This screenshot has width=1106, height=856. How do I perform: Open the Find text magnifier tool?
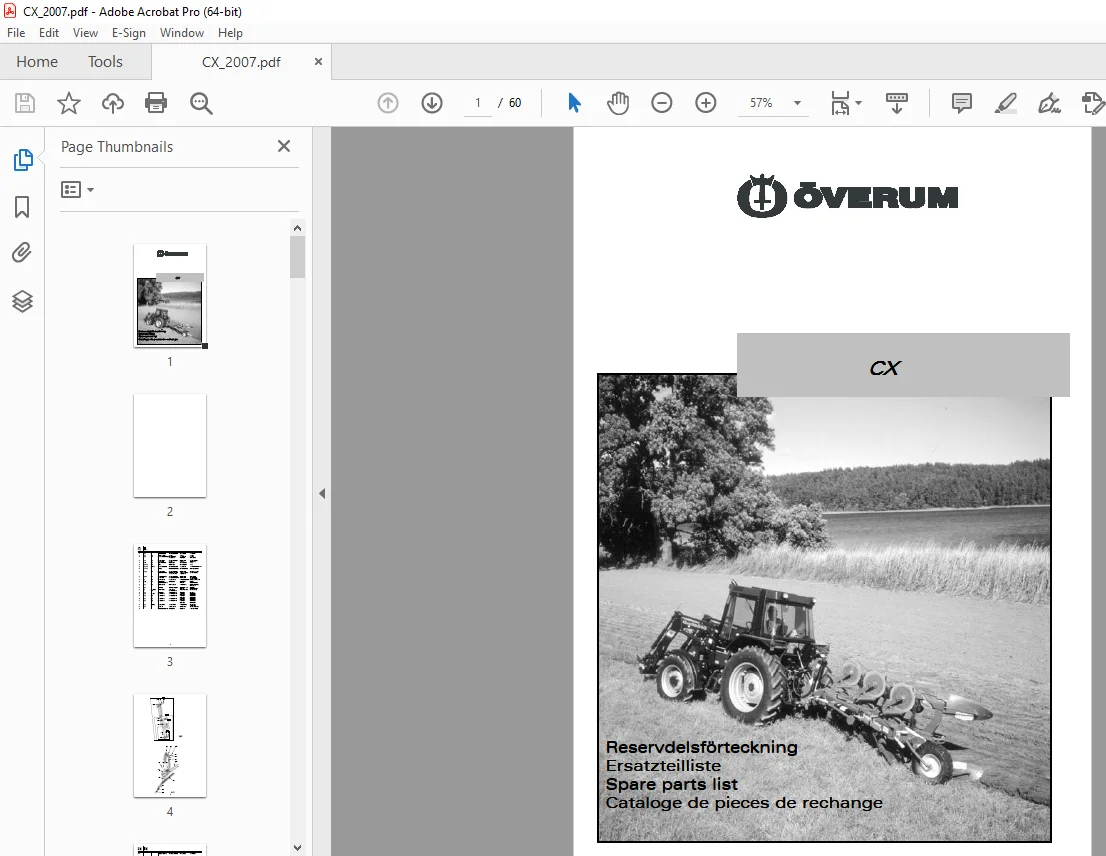coord(201,103)
